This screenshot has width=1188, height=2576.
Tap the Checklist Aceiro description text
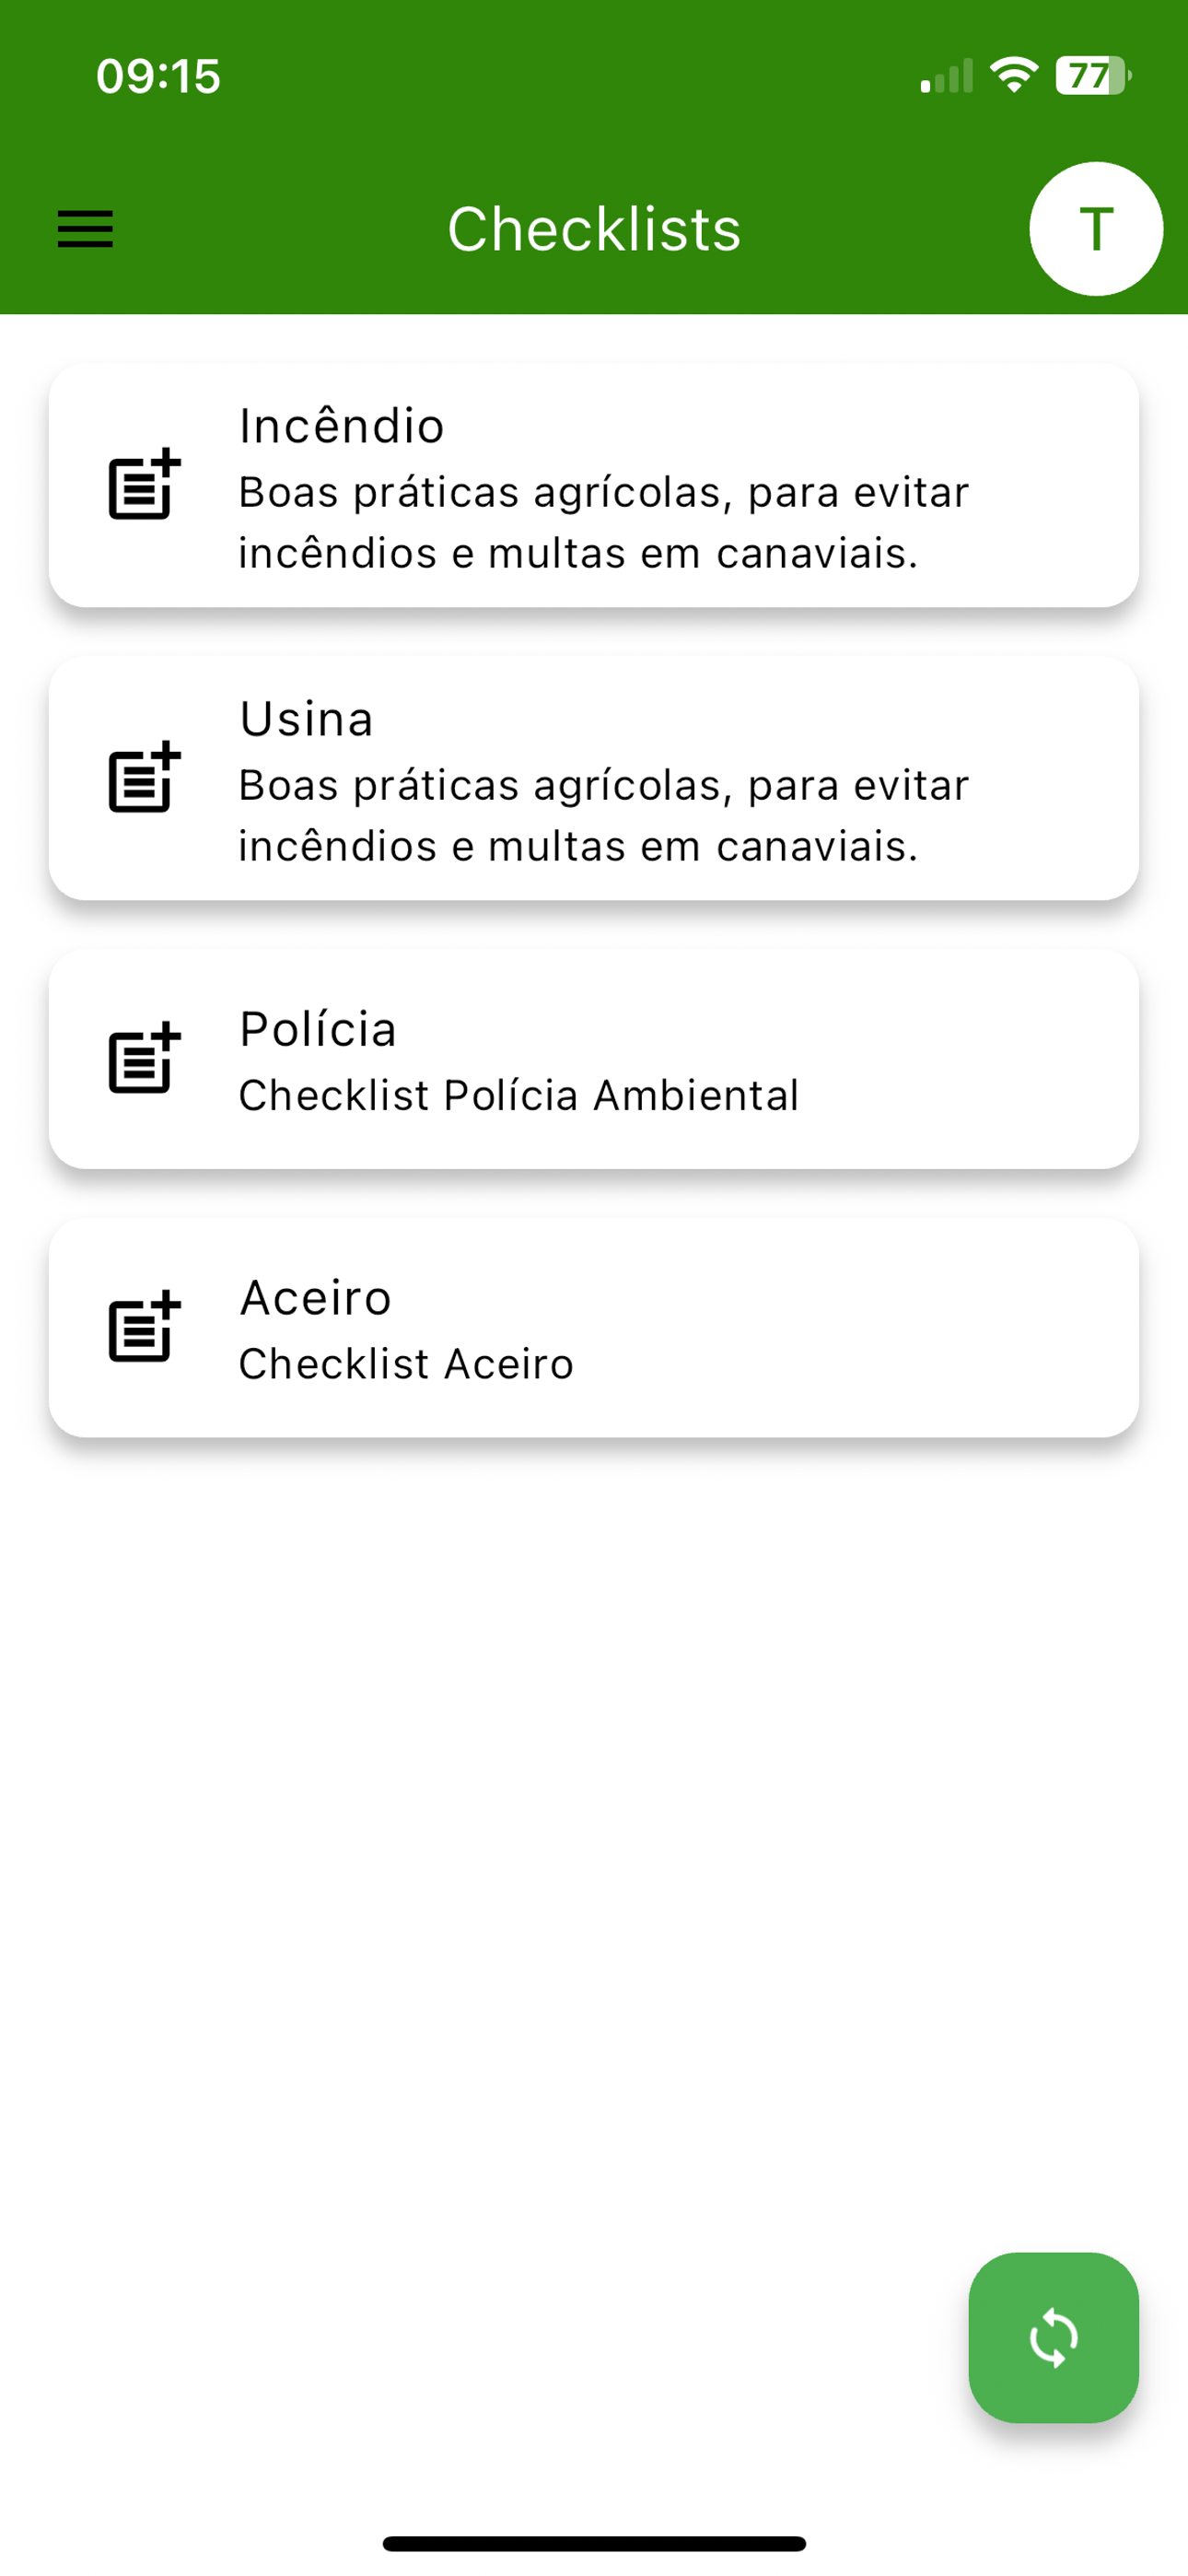pyautogui.click(x=406, y=1364)
